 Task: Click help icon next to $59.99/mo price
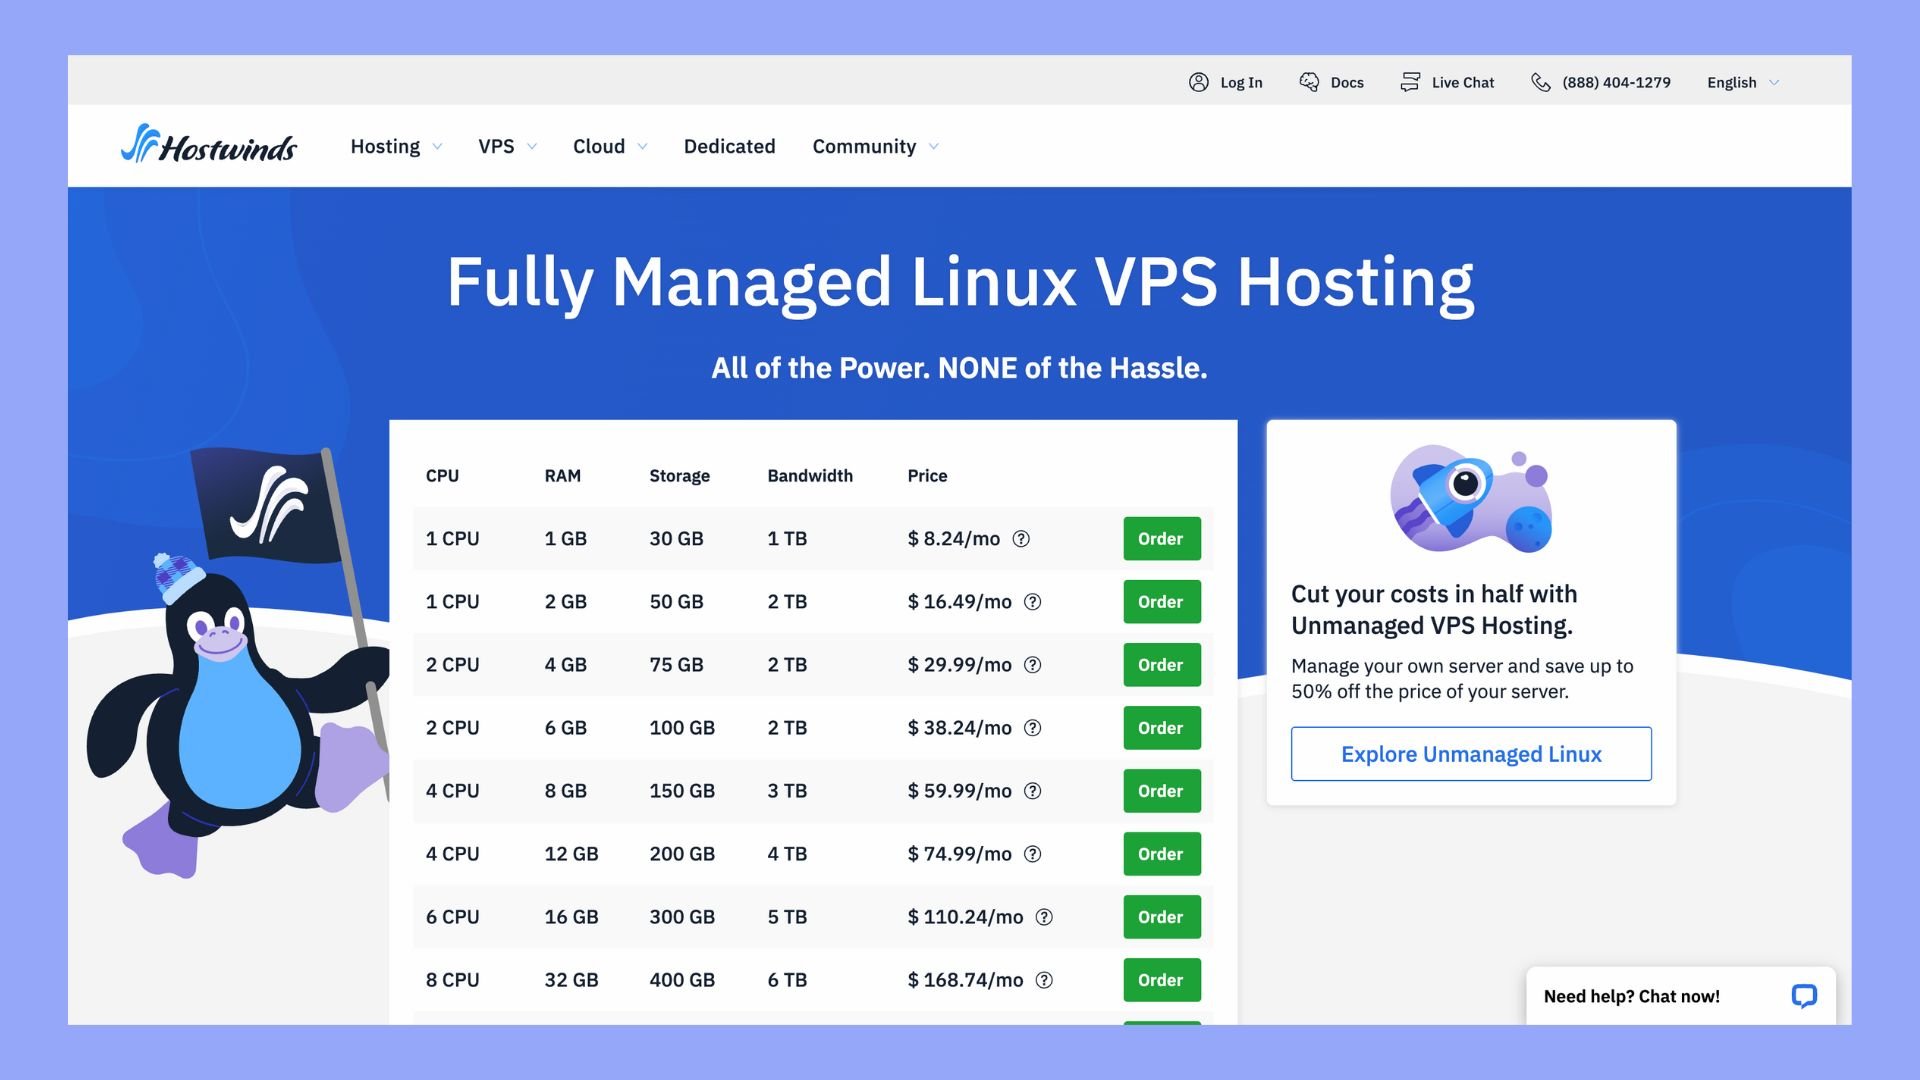point(1033,791)
